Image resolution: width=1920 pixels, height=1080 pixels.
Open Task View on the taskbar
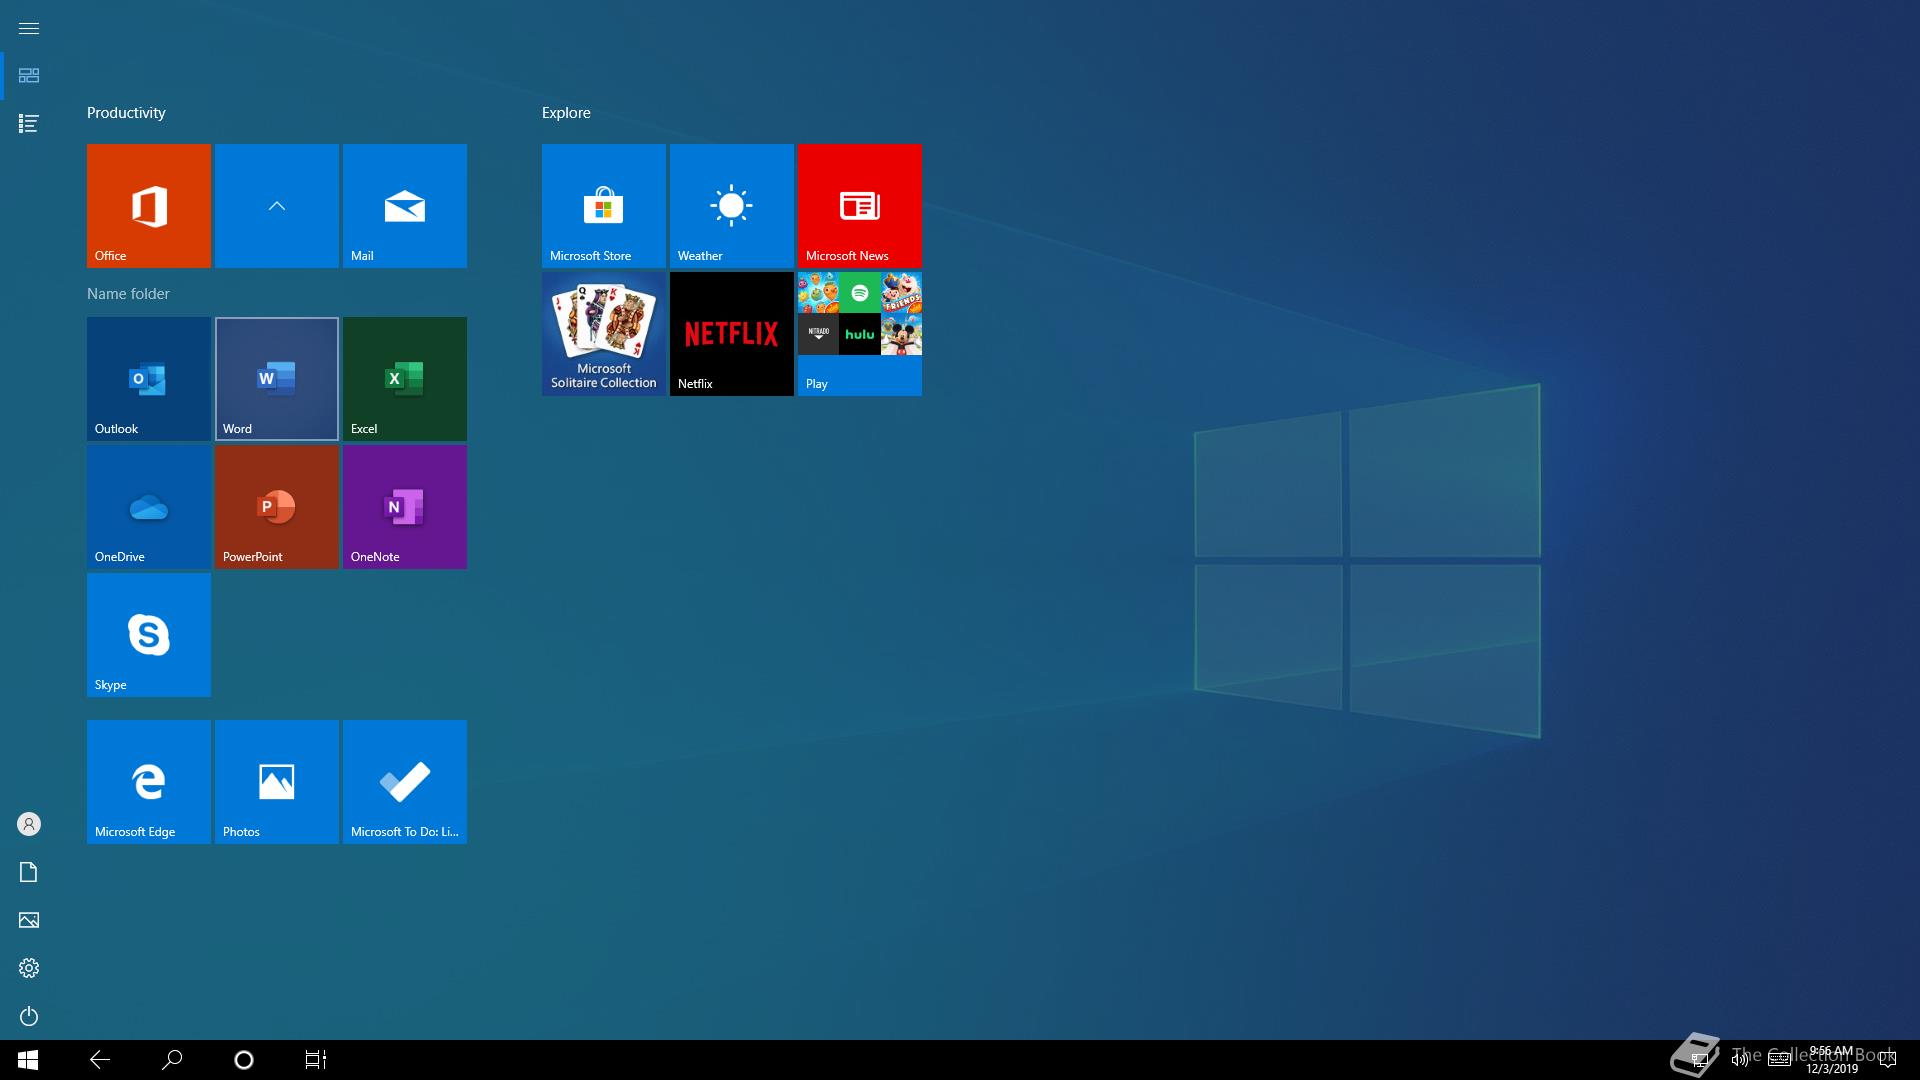(316, 1060)
